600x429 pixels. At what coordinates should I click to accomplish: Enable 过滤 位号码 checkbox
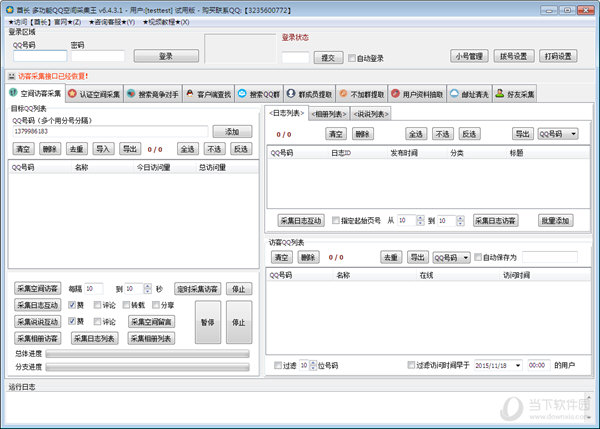[278, 365]
